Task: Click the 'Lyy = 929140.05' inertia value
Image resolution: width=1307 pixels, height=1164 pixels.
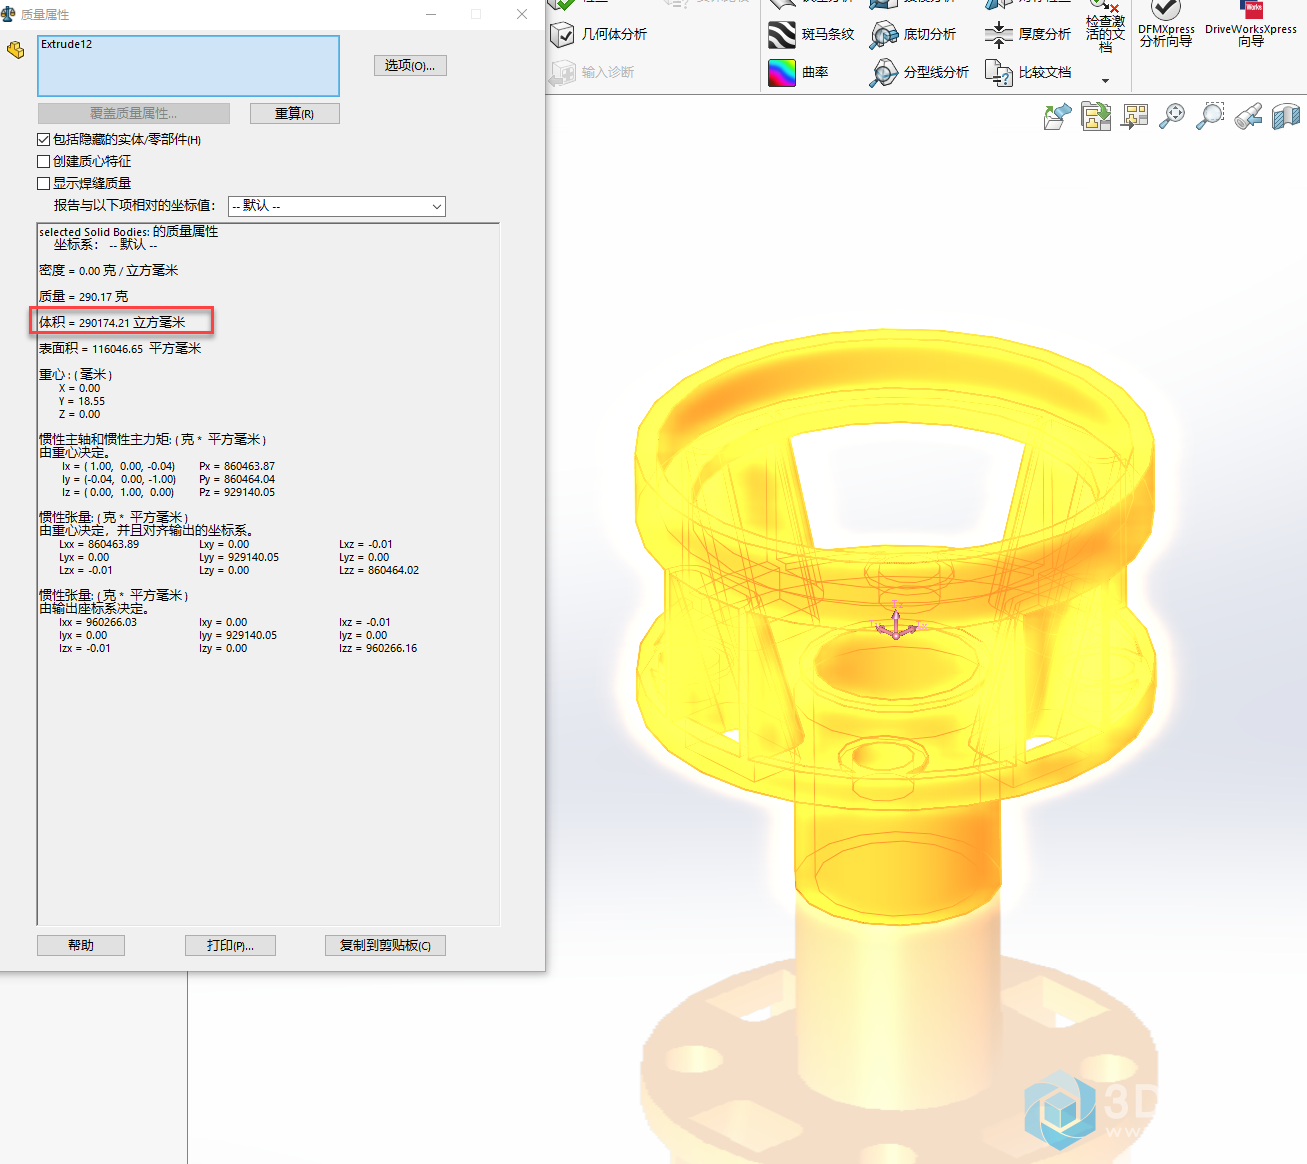Action: pos(239,557)
